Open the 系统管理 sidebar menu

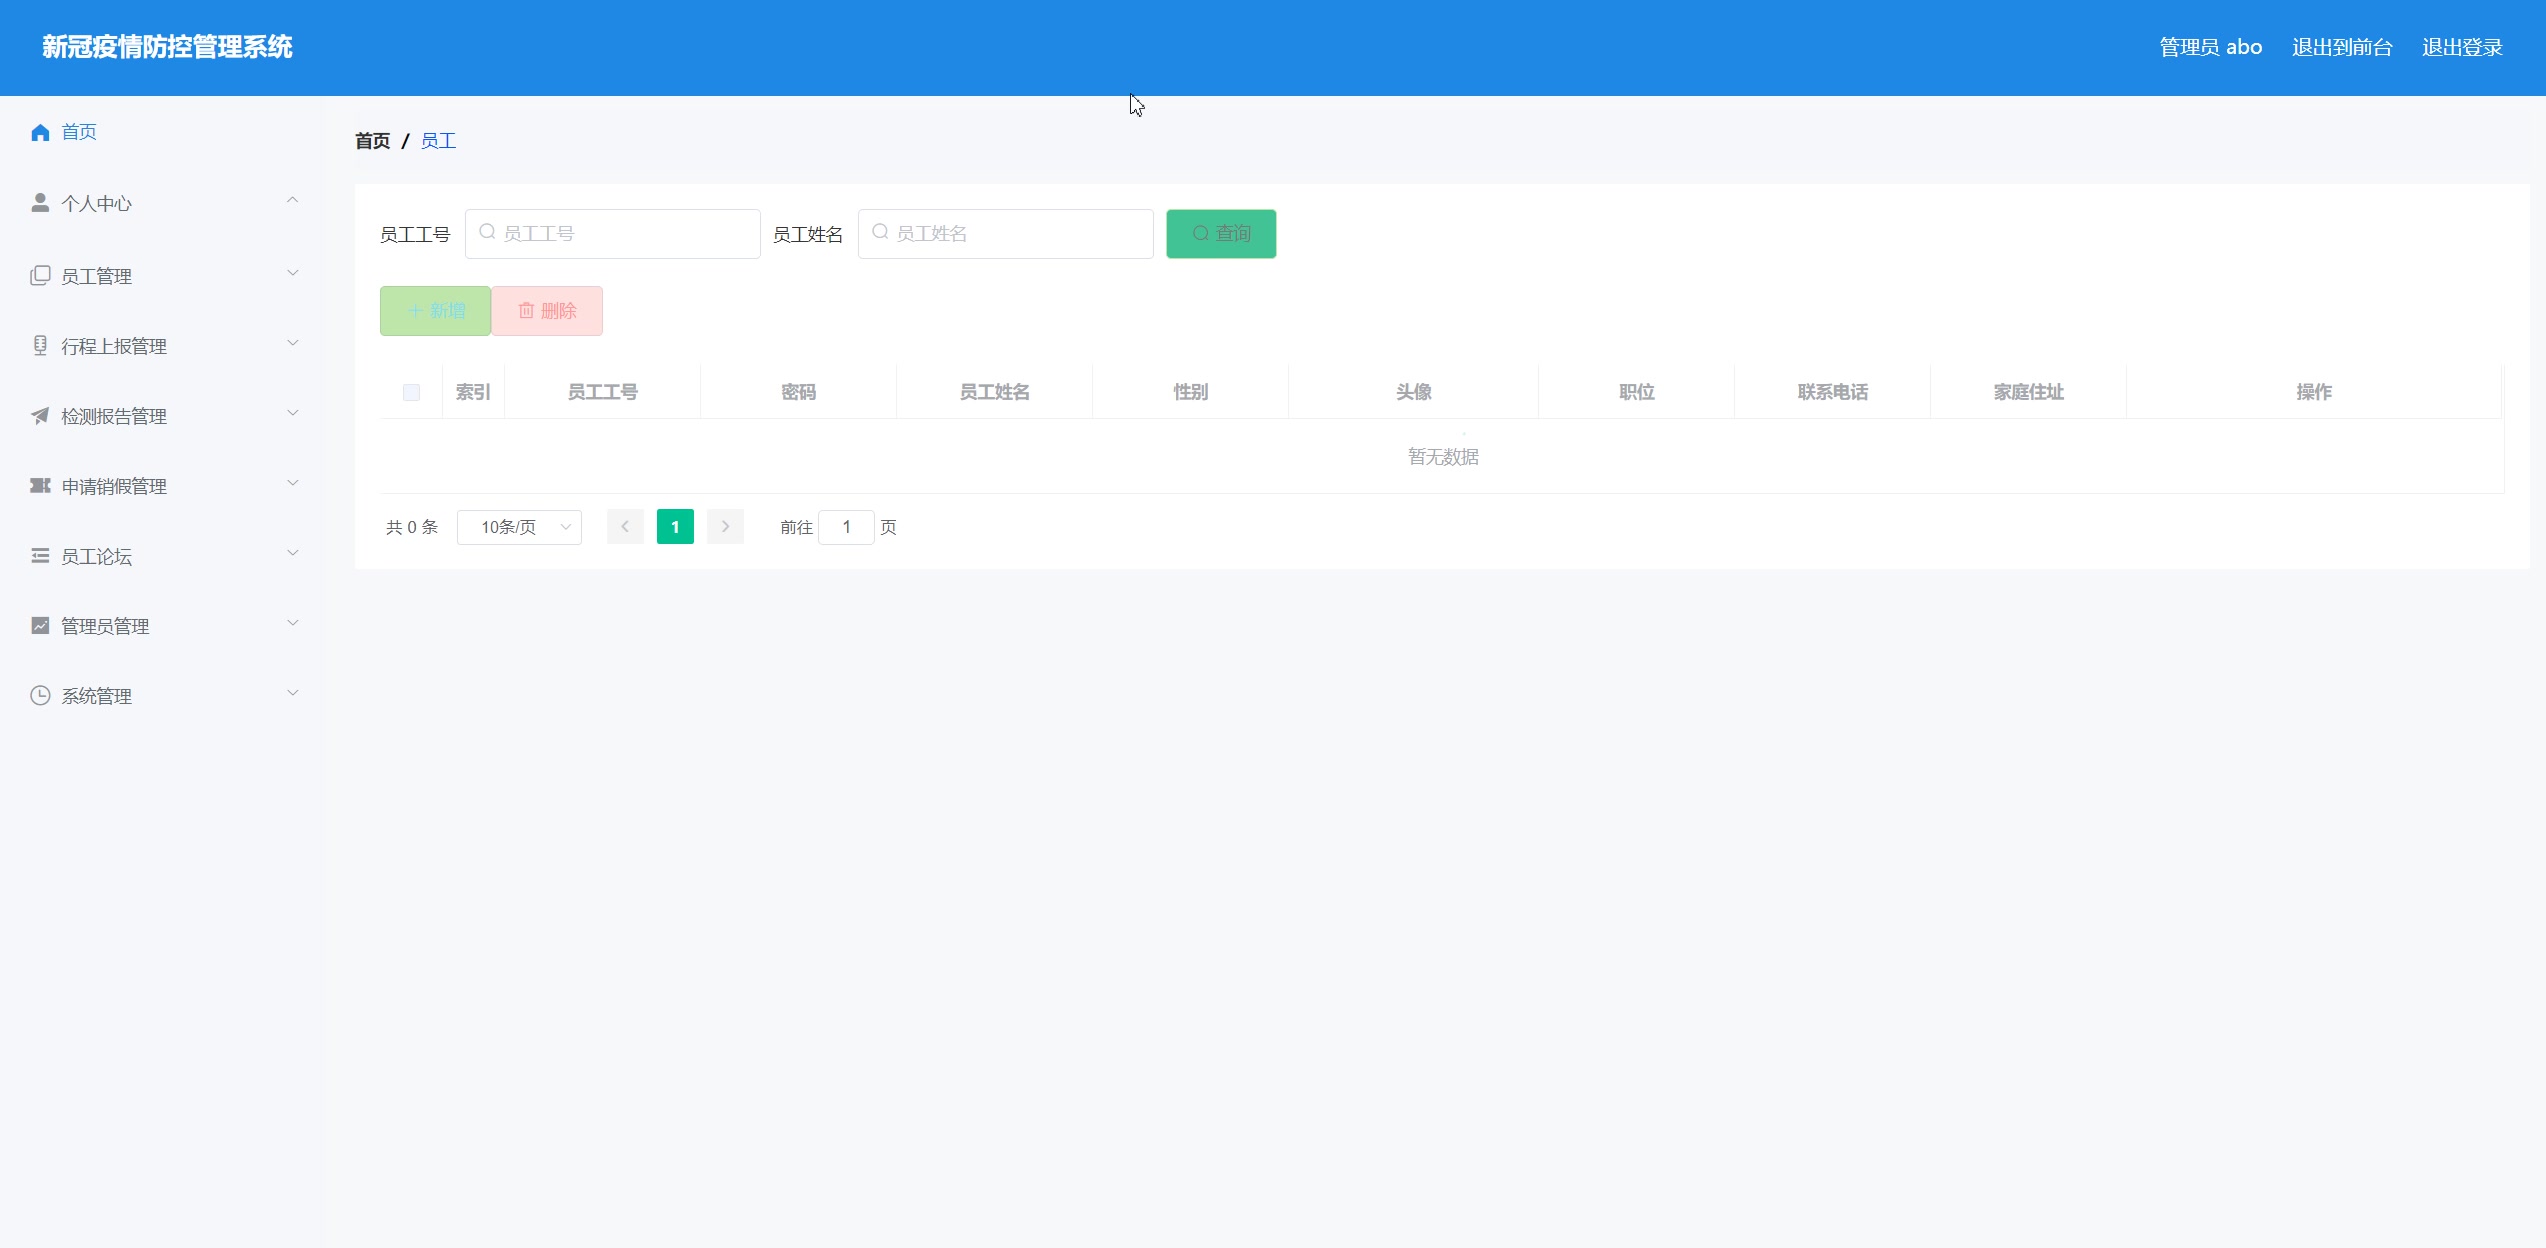click(x=162, y=696)
